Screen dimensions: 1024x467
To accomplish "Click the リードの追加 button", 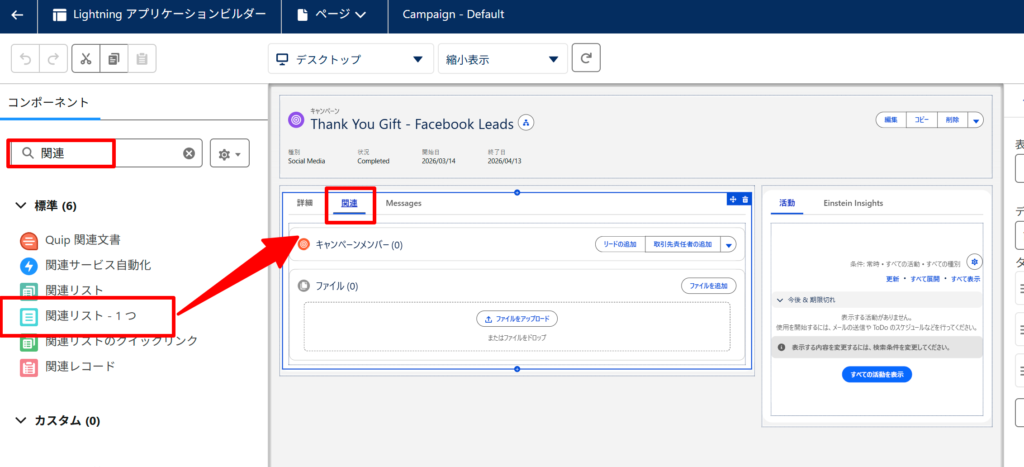I will point(620,244).
